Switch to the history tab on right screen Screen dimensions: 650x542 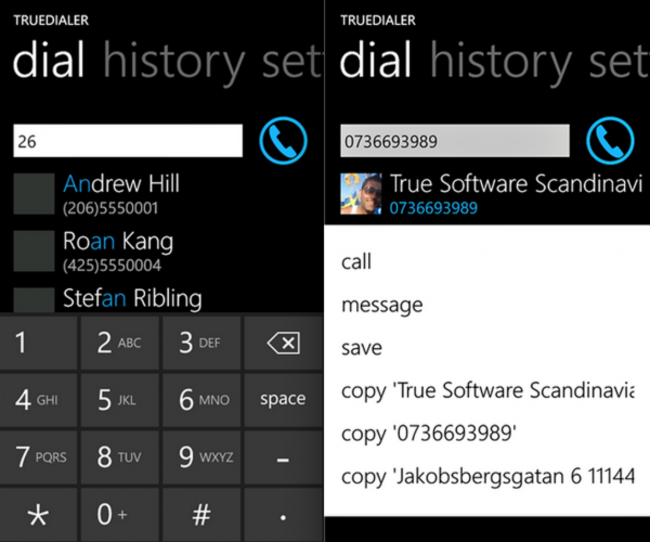(499, 62)
